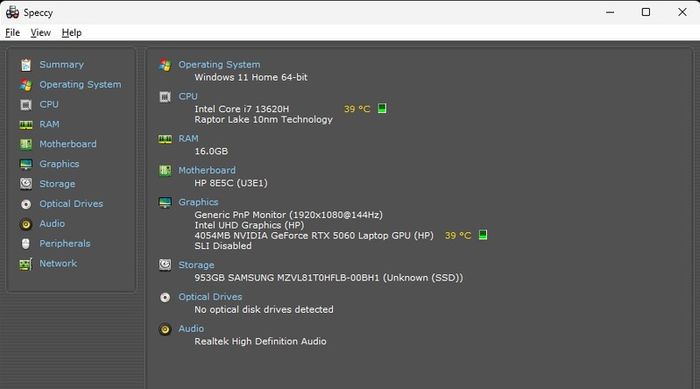Click the Windows flag icon beside Operating System heading
Viewport: 700px width, 389px height.
coord(165,65)
